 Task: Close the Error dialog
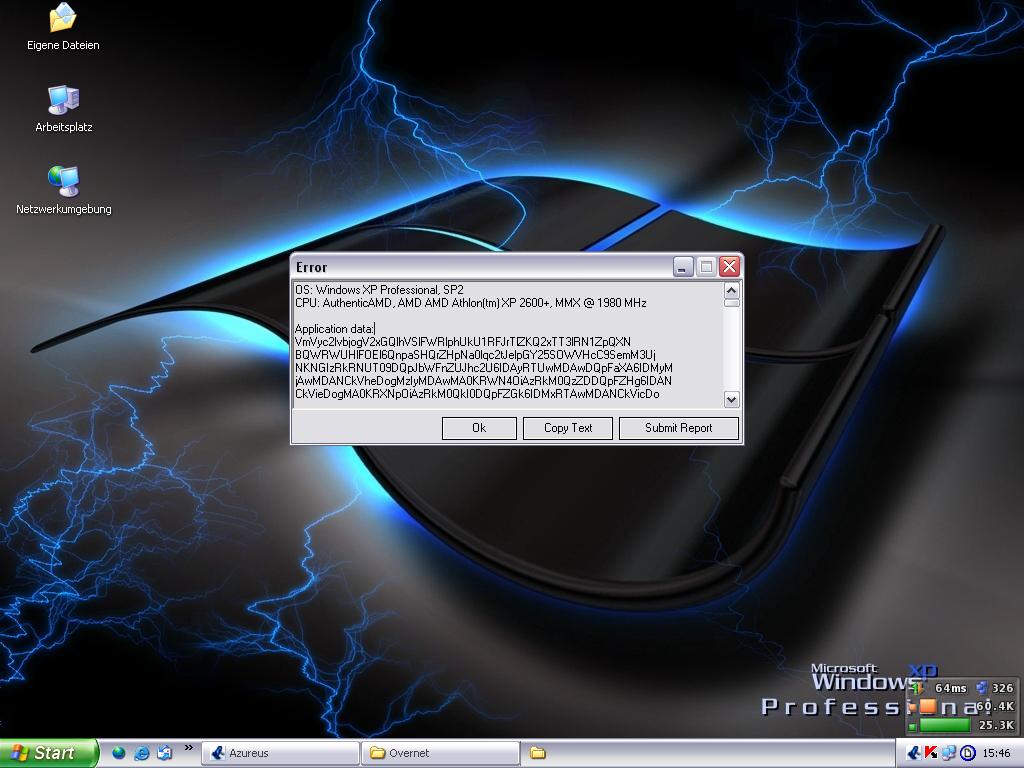pos(729,266)
